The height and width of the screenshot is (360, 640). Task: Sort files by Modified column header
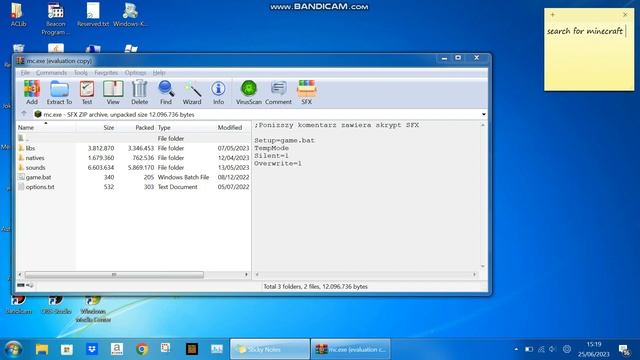coord(233,127)
